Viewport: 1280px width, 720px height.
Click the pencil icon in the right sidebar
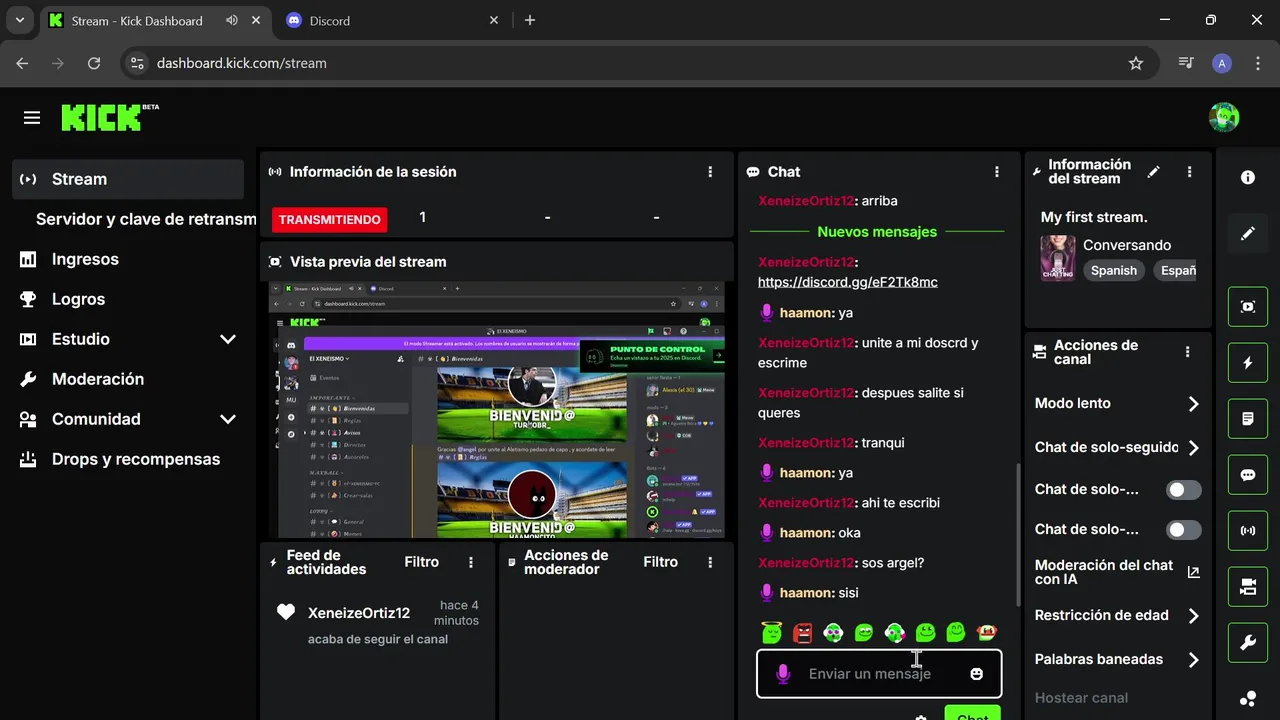pos(1248,233)
